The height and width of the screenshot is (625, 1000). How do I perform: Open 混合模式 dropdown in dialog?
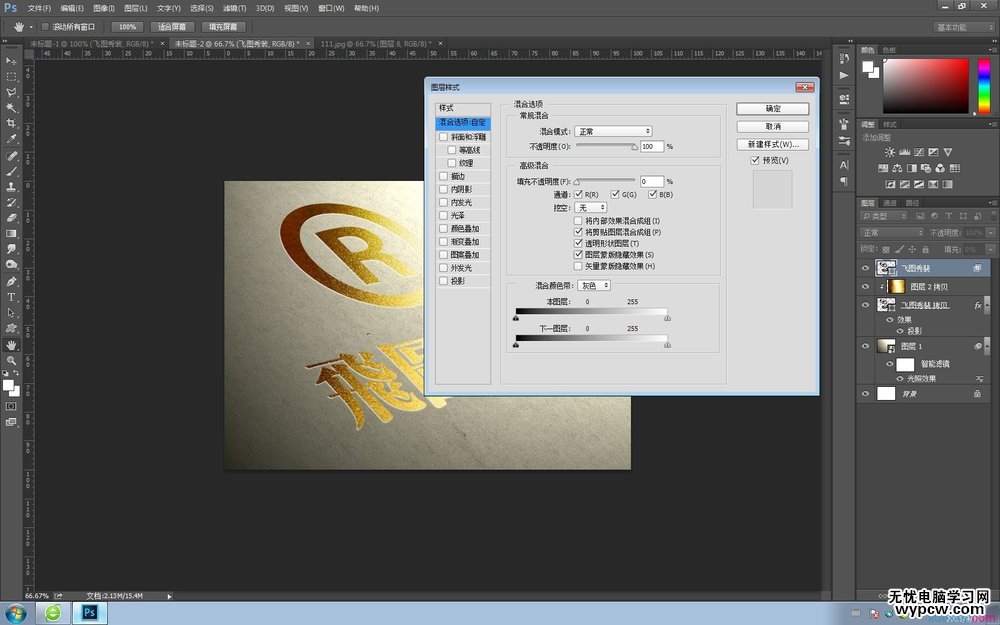(613, 131)
